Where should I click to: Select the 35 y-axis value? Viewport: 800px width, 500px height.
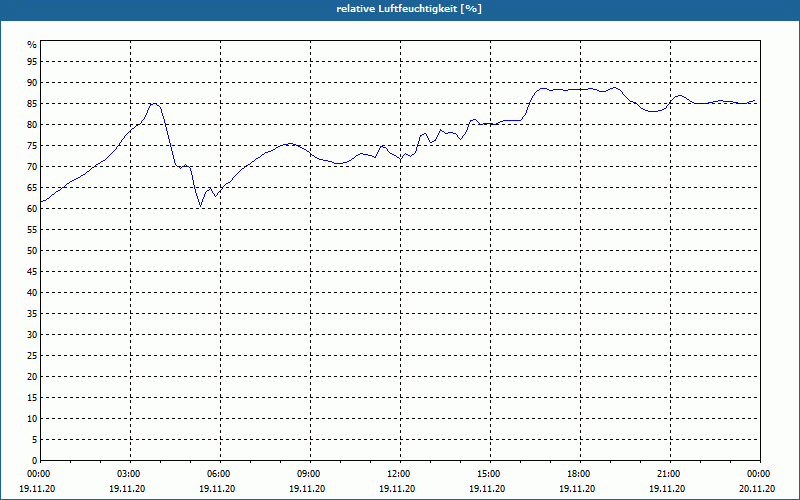coord(32,314)
